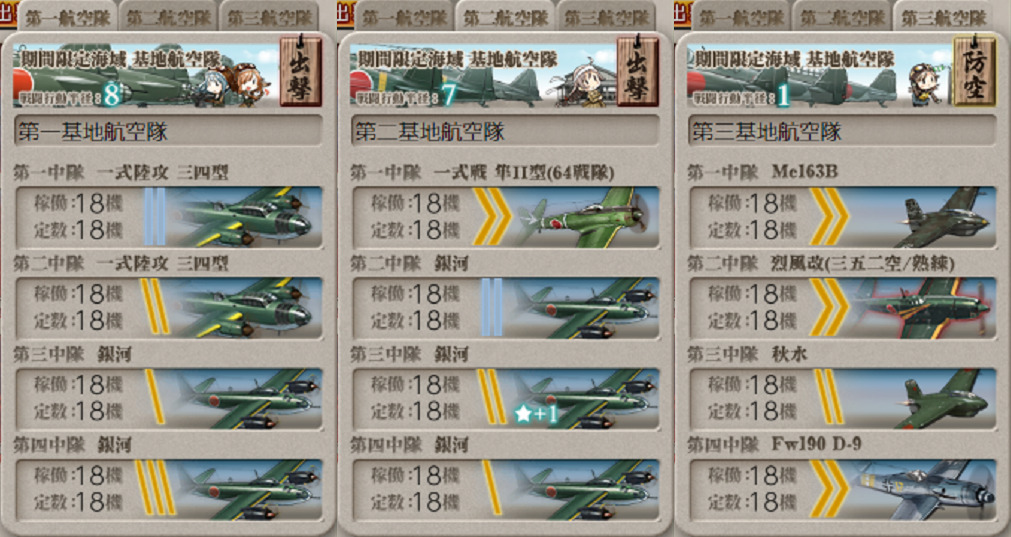Select second squadron 銀河 with blue proficiency bars

click(506, 308)
